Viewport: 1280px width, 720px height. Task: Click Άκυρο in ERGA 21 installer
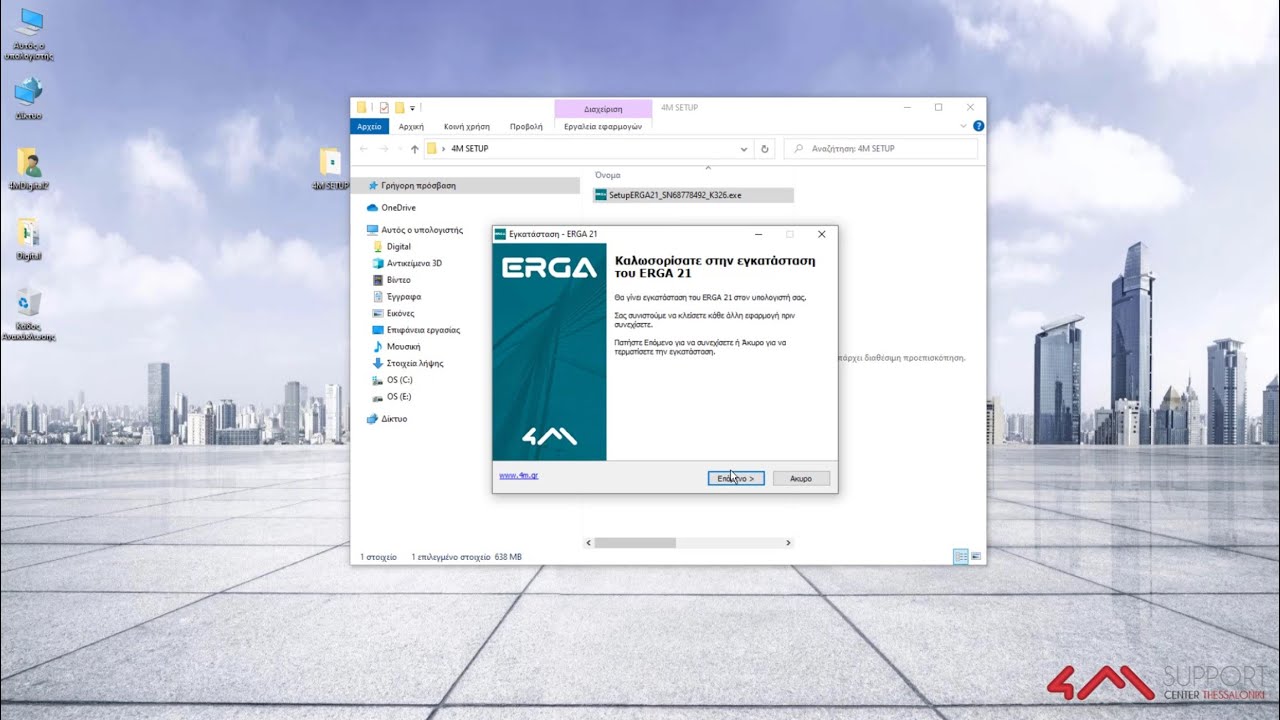click(x=801, y=479)
